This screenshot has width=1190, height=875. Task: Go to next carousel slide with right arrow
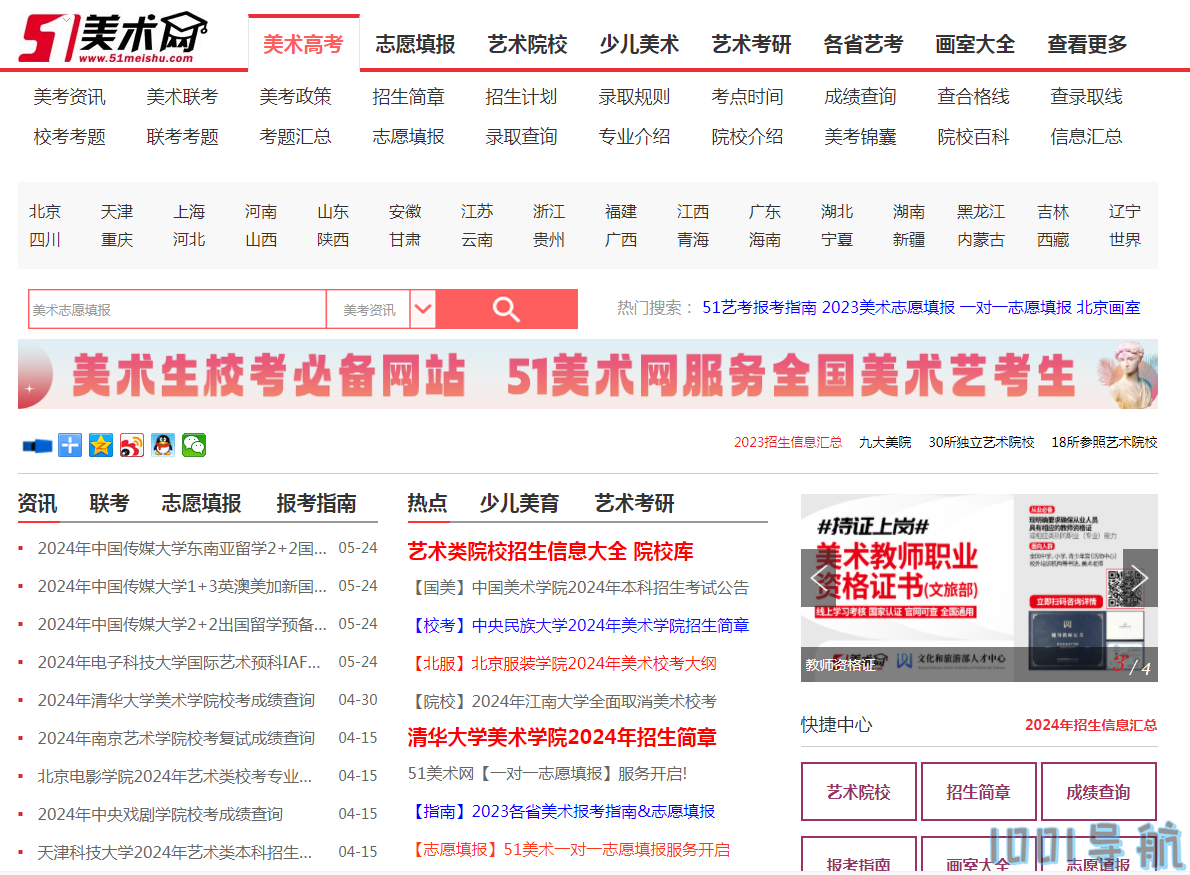point(1139,579)
